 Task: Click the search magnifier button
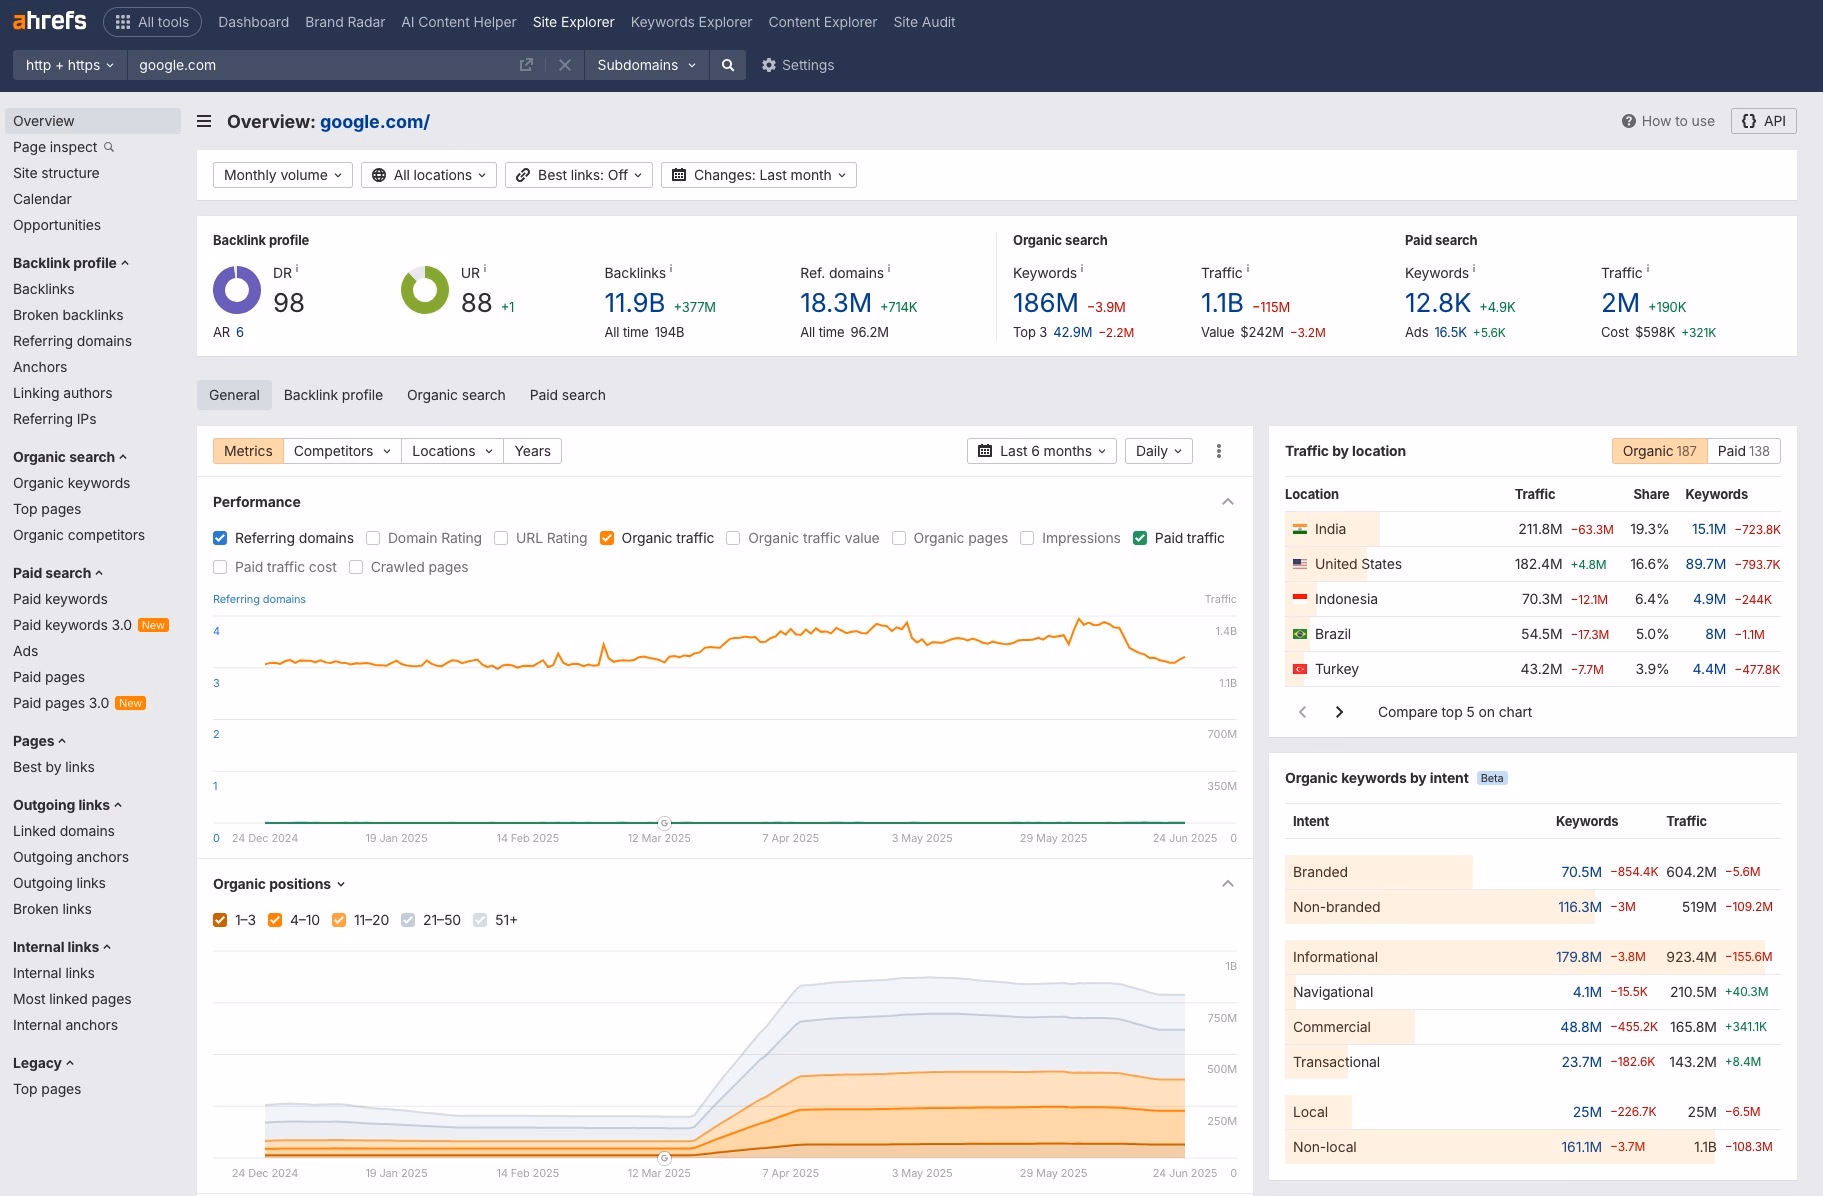tap(728, 65)
